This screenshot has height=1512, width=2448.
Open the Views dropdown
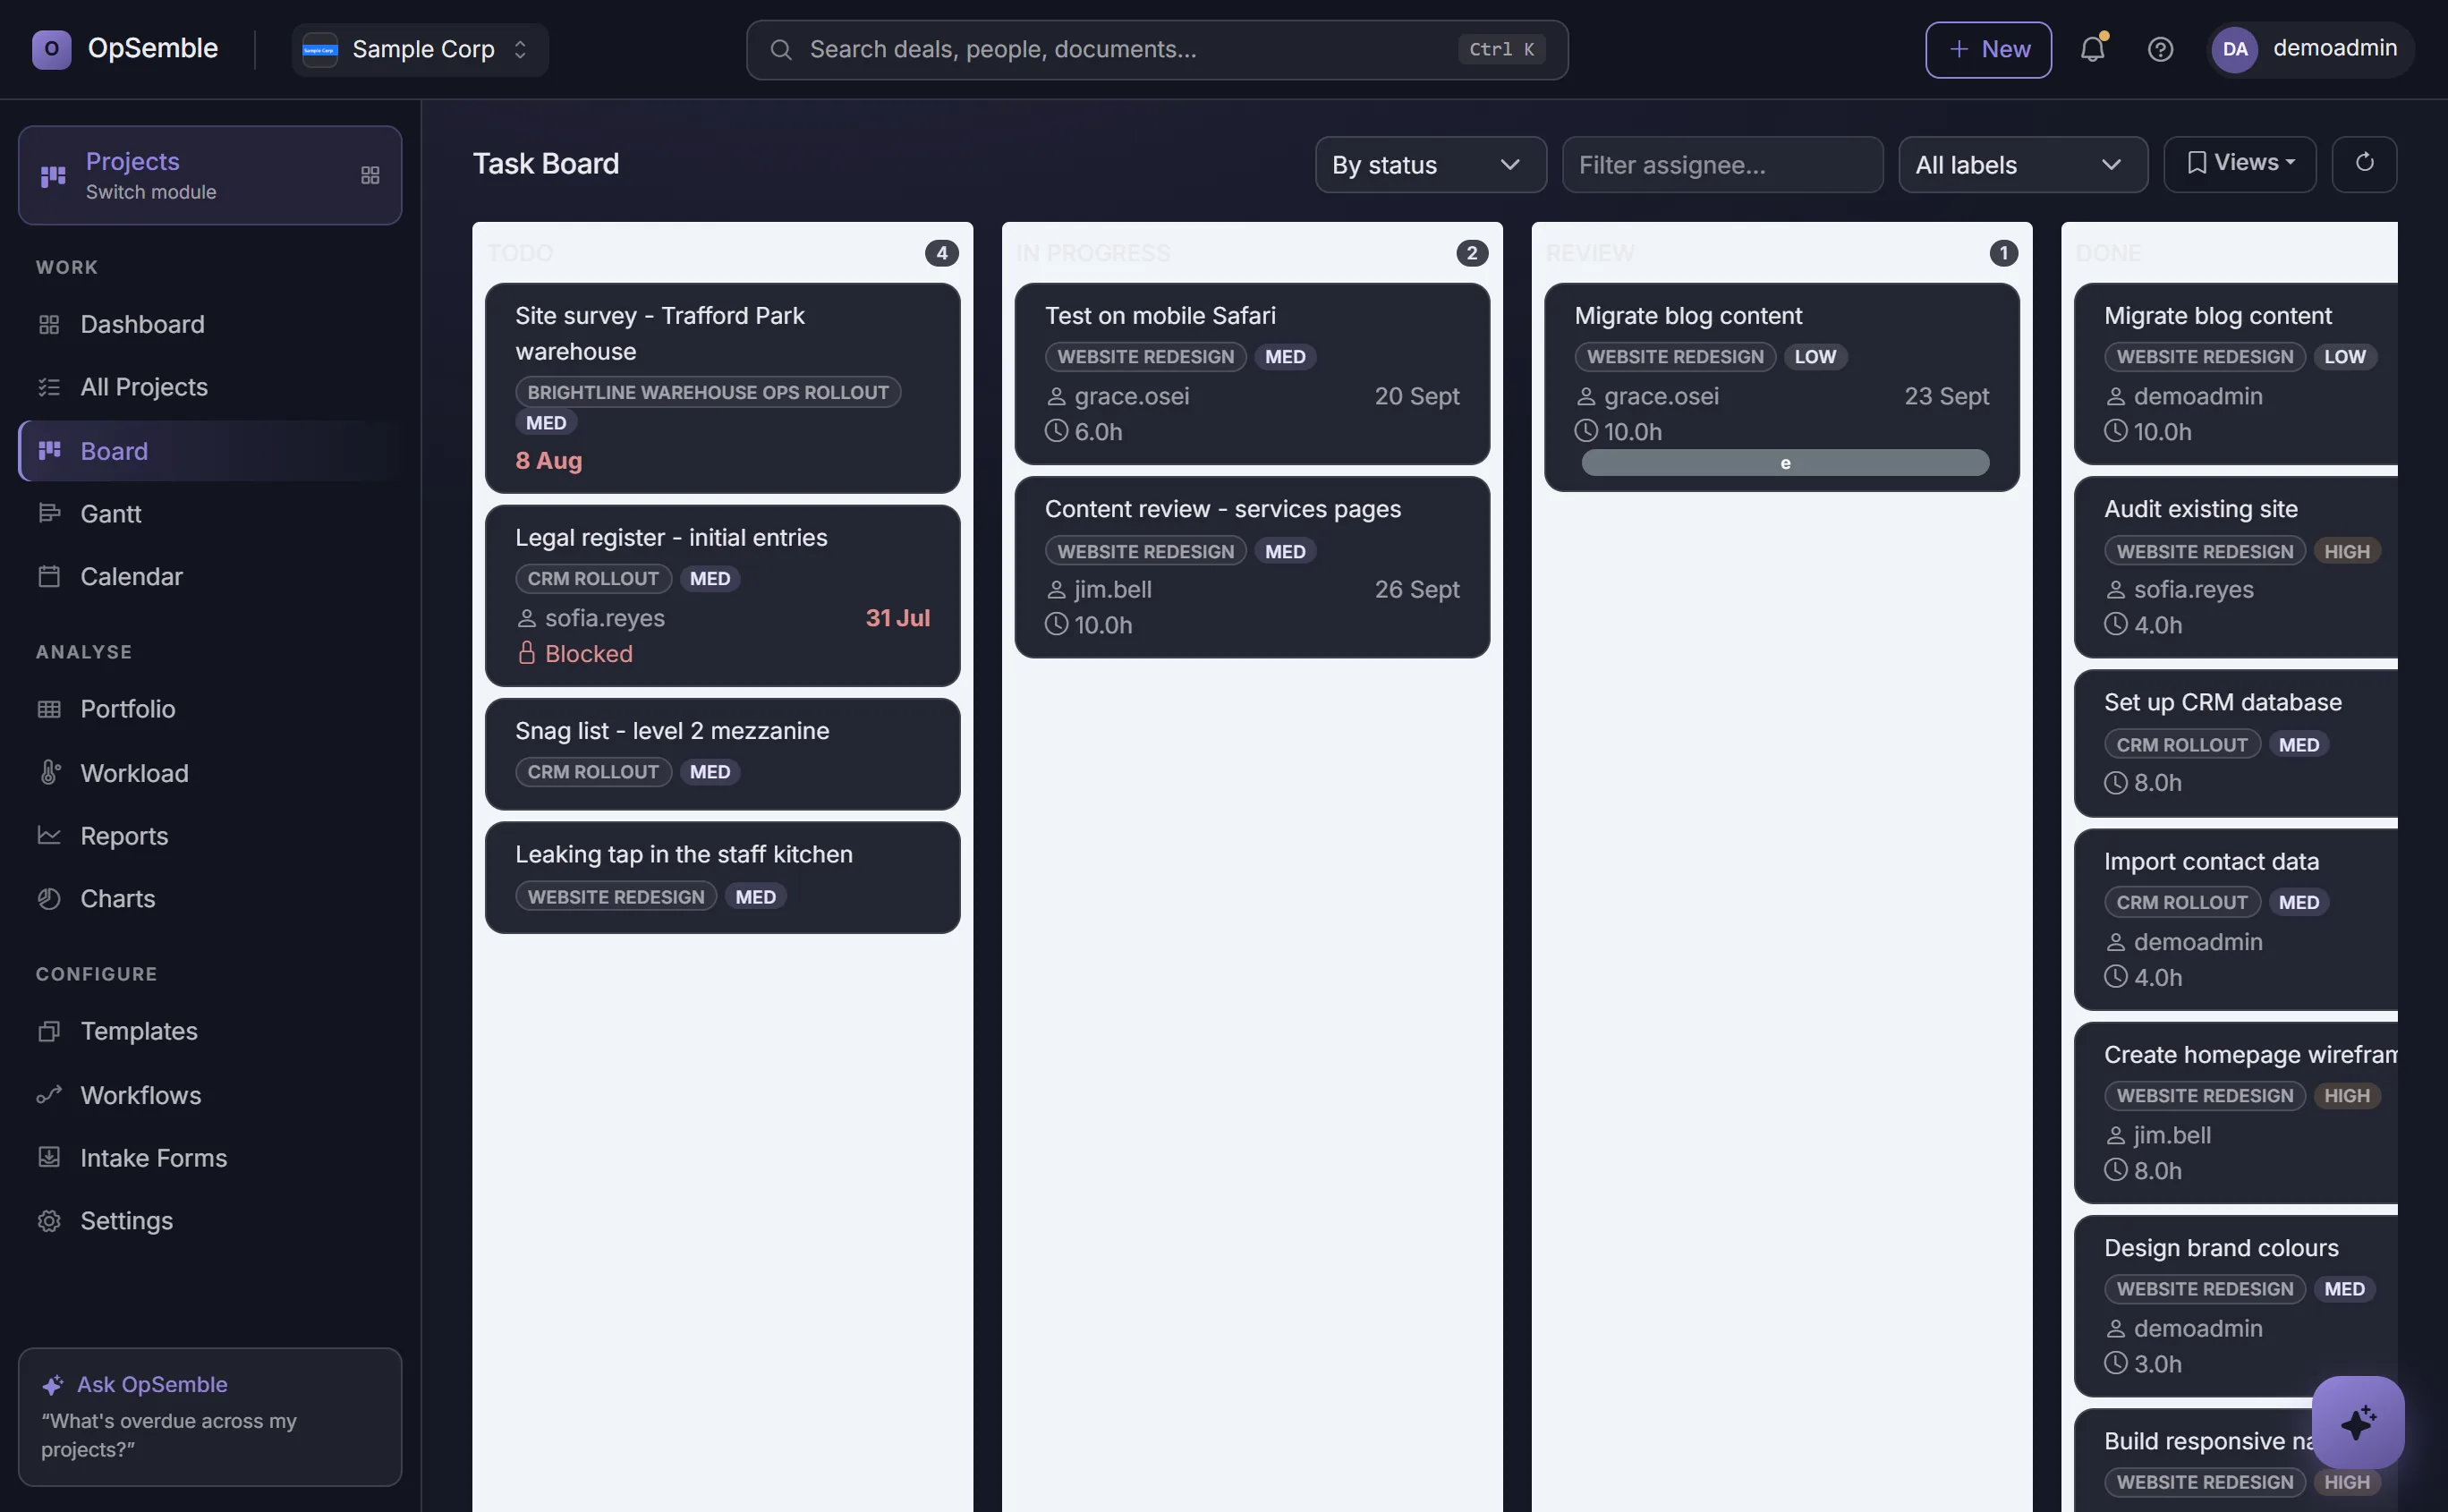pos(2239,163)
